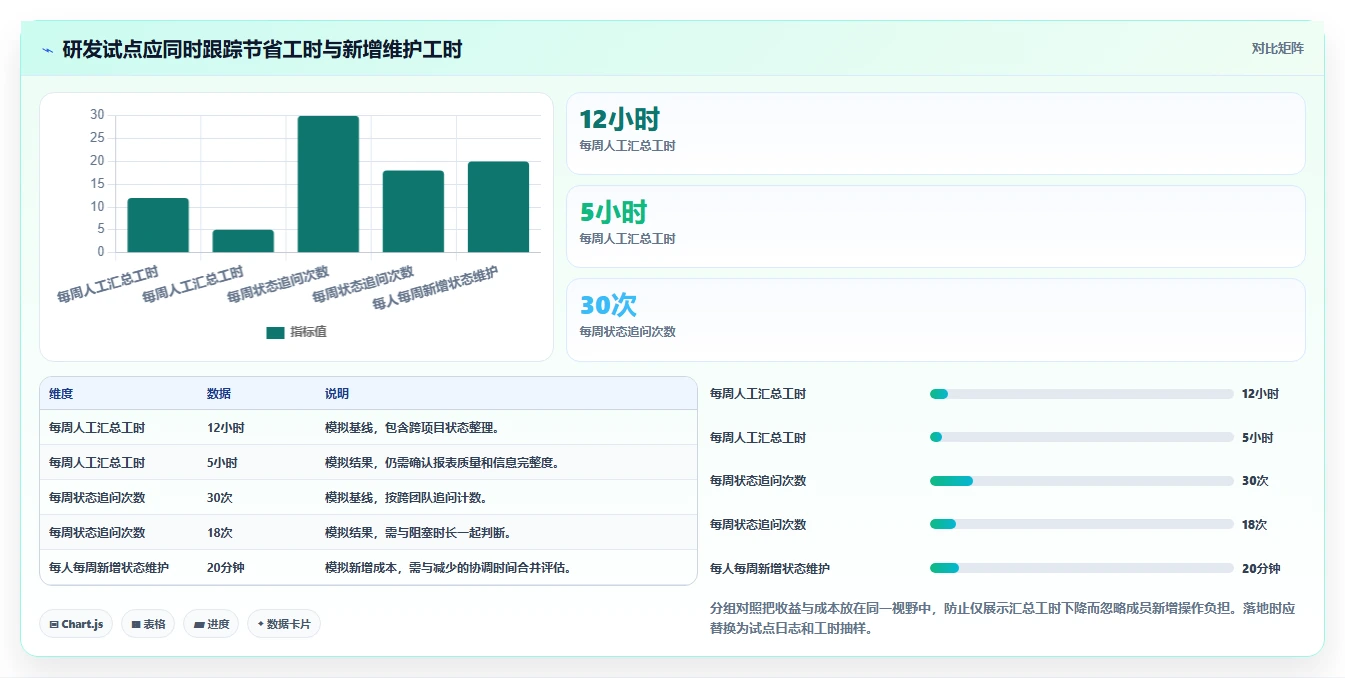Screen dimensions: 1345x678
Task: Click the footer paragraph starting with 分组对照把收益与成本
Action: [1003, 618]
